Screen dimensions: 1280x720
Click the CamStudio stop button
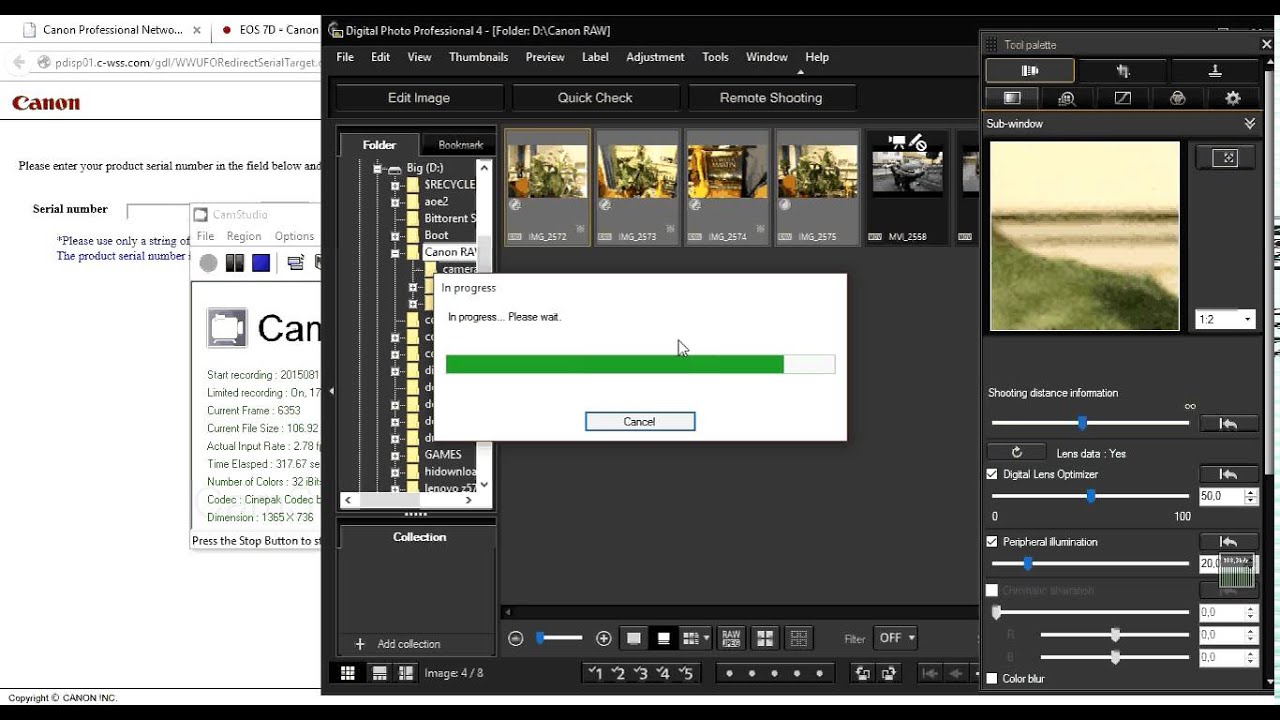coord(261,263)
